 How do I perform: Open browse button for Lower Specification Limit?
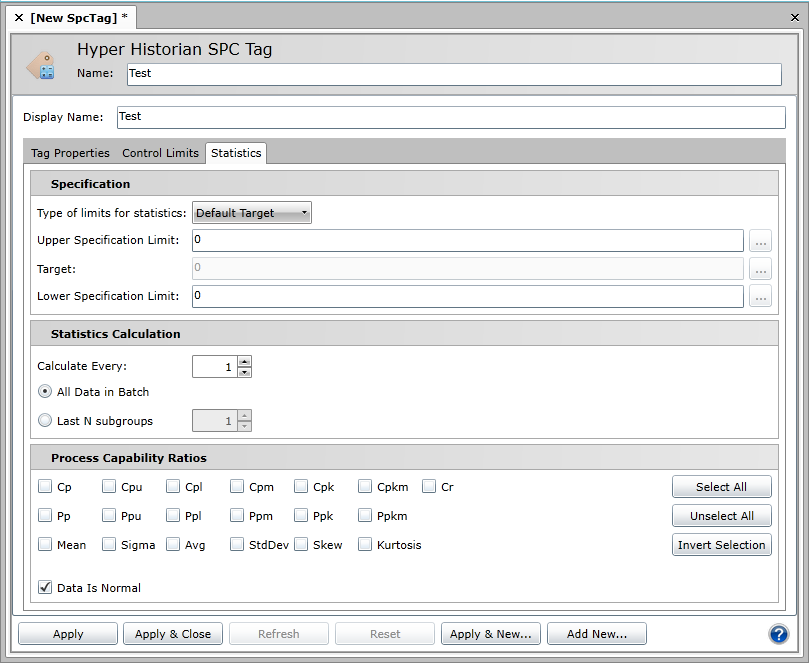pyautogui.click(x=761, y=296)
